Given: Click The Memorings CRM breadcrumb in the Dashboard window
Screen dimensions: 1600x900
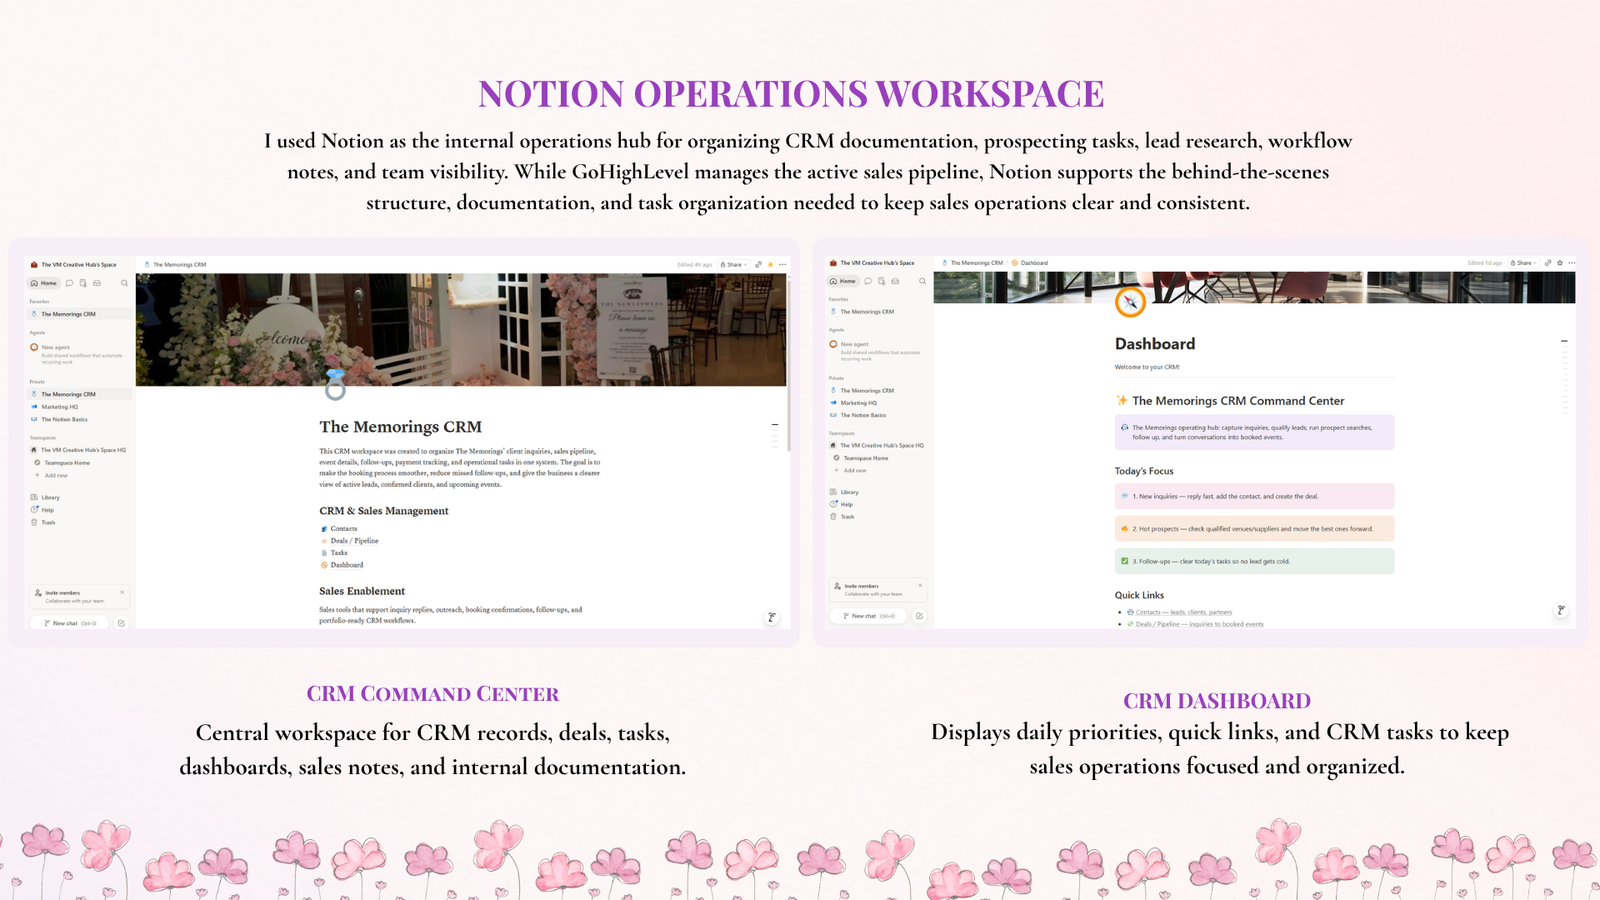Looking at the screenshot, I should coord(972,263).
